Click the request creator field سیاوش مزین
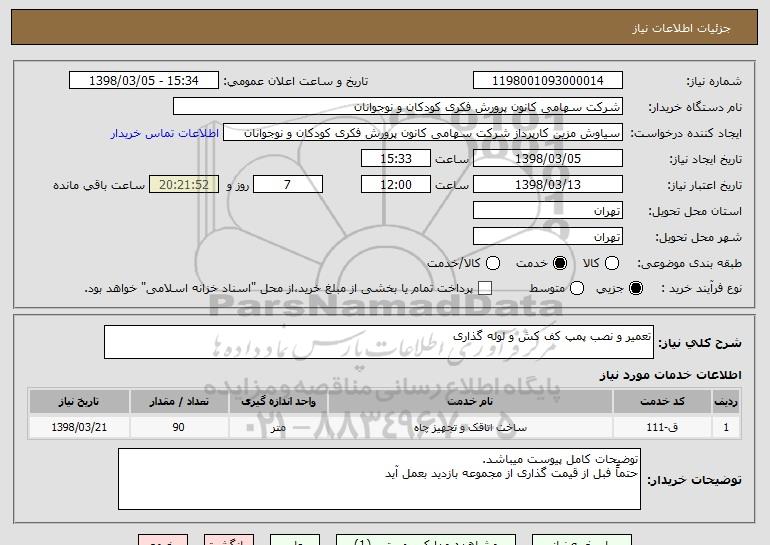This screenshot has width=770, height=545. [x=423, y=133]
